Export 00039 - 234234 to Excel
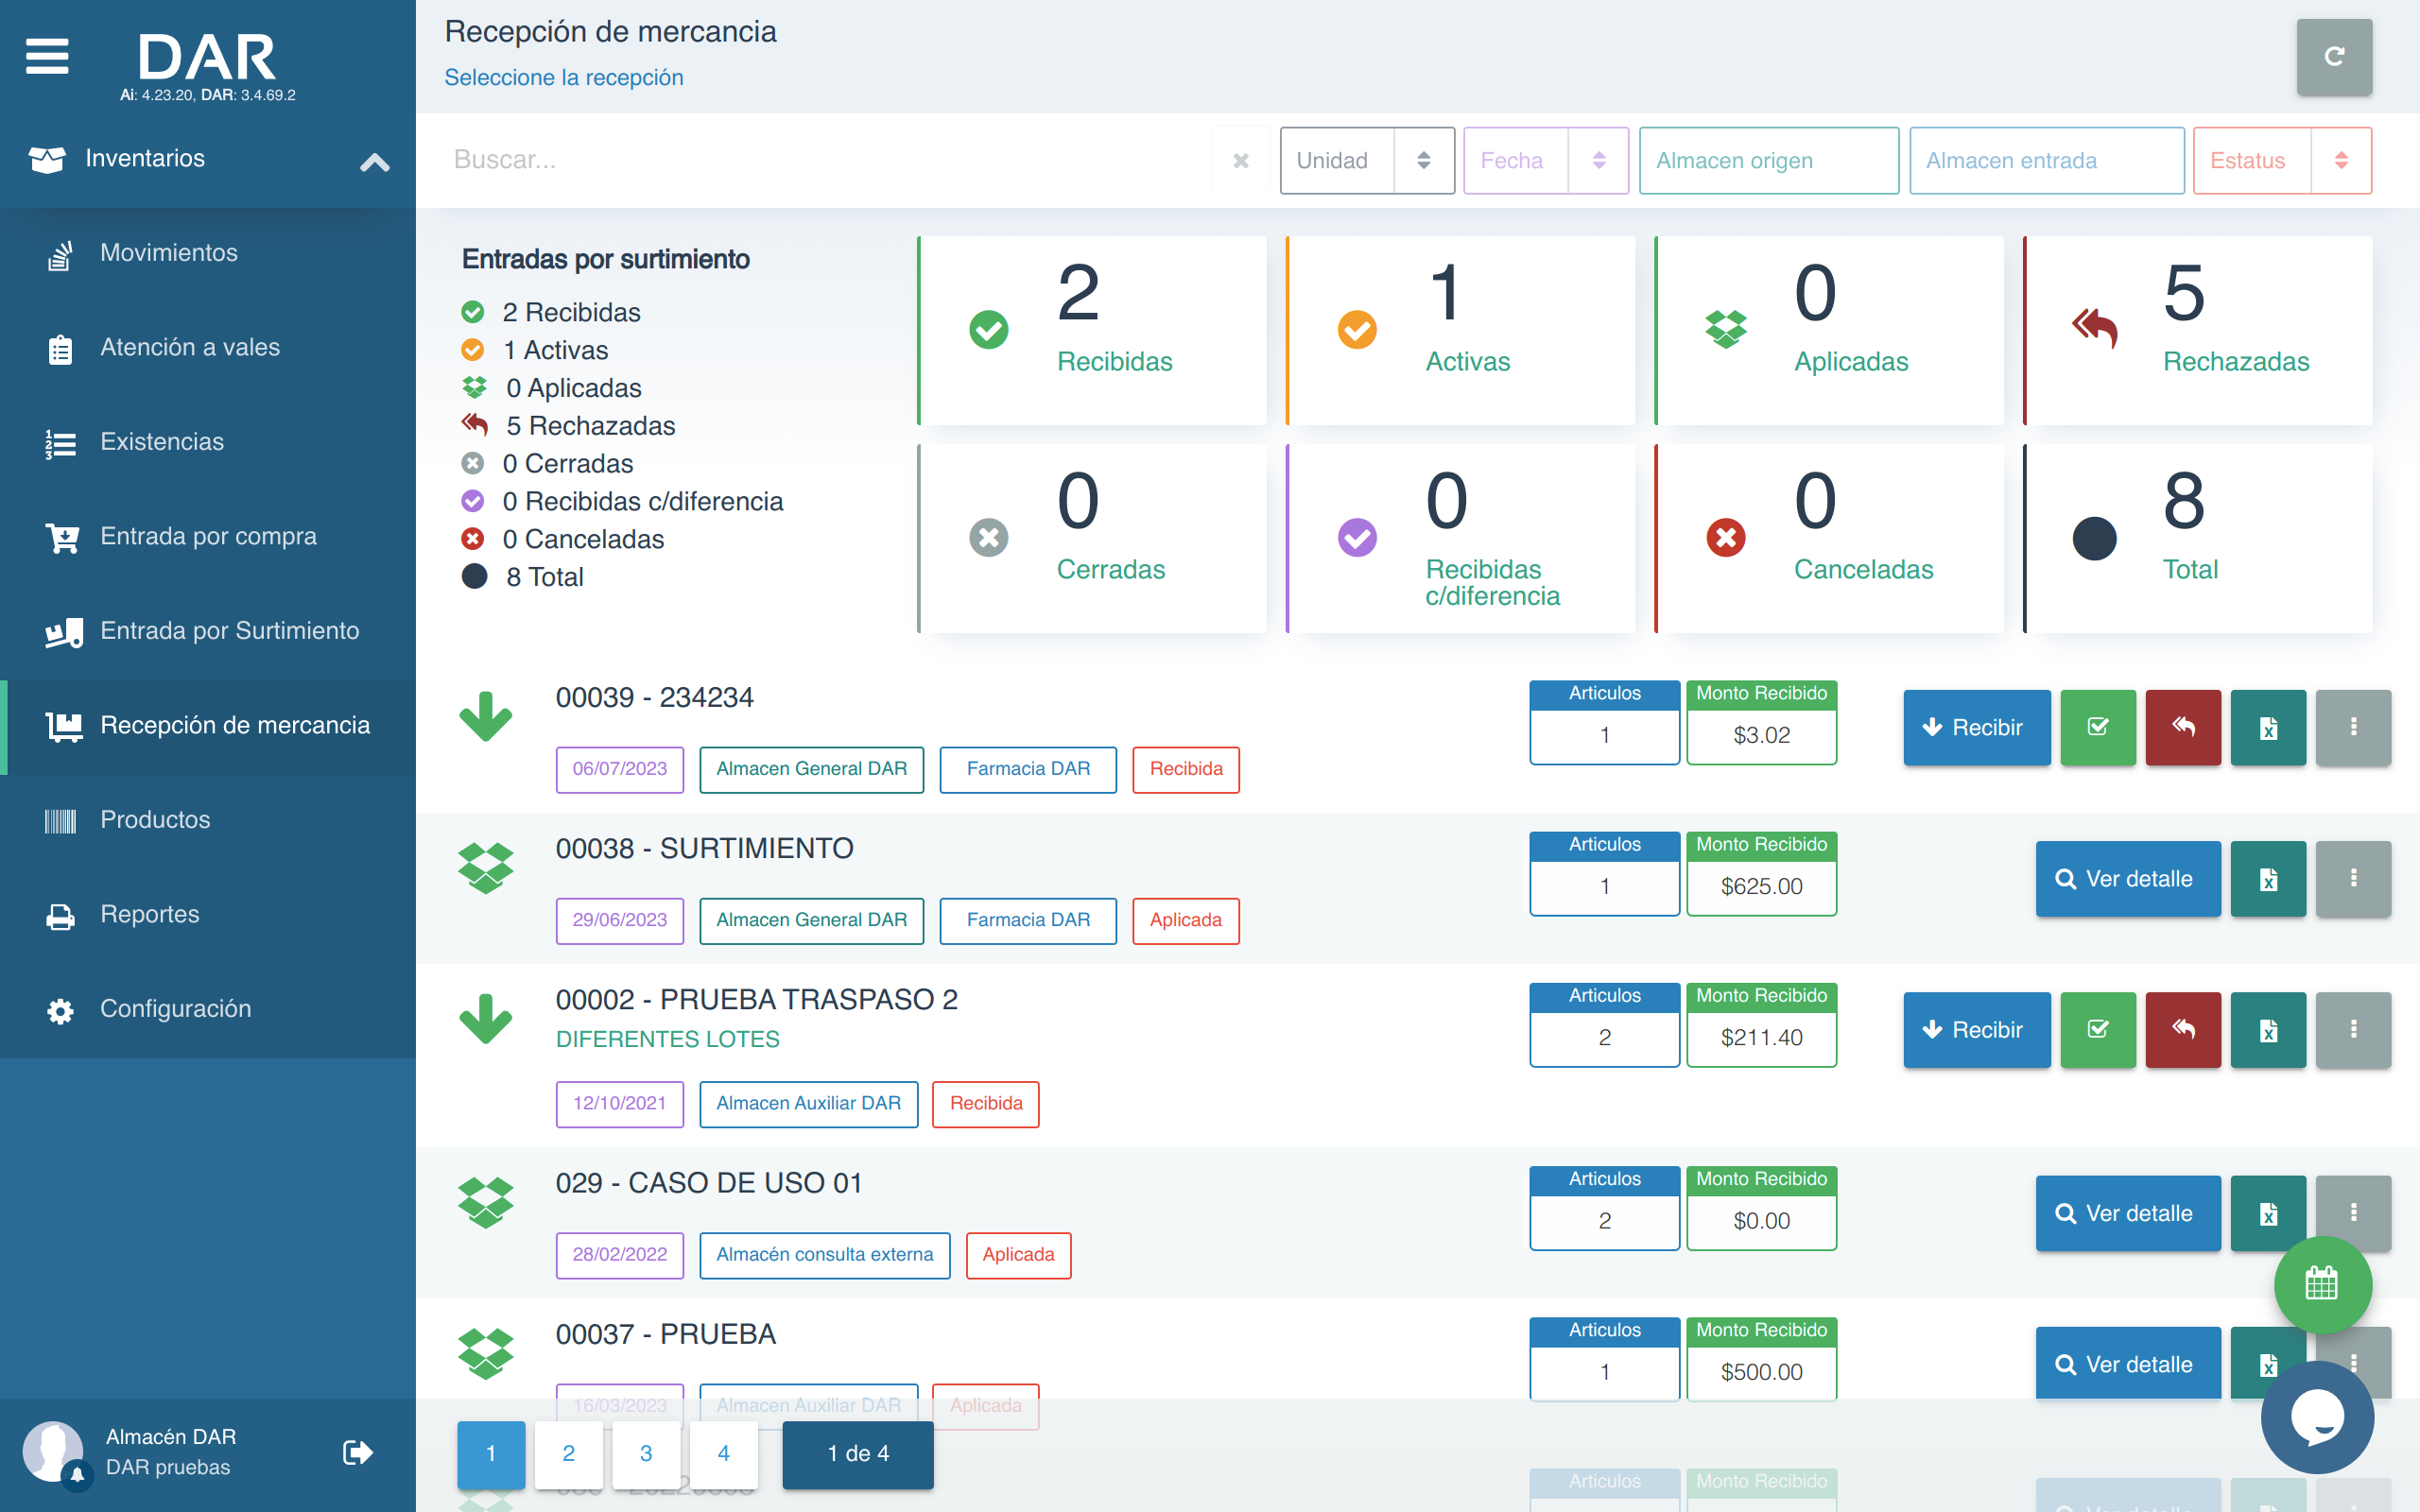This screenshot has width=2420, height=1512. coord(2268,727)
